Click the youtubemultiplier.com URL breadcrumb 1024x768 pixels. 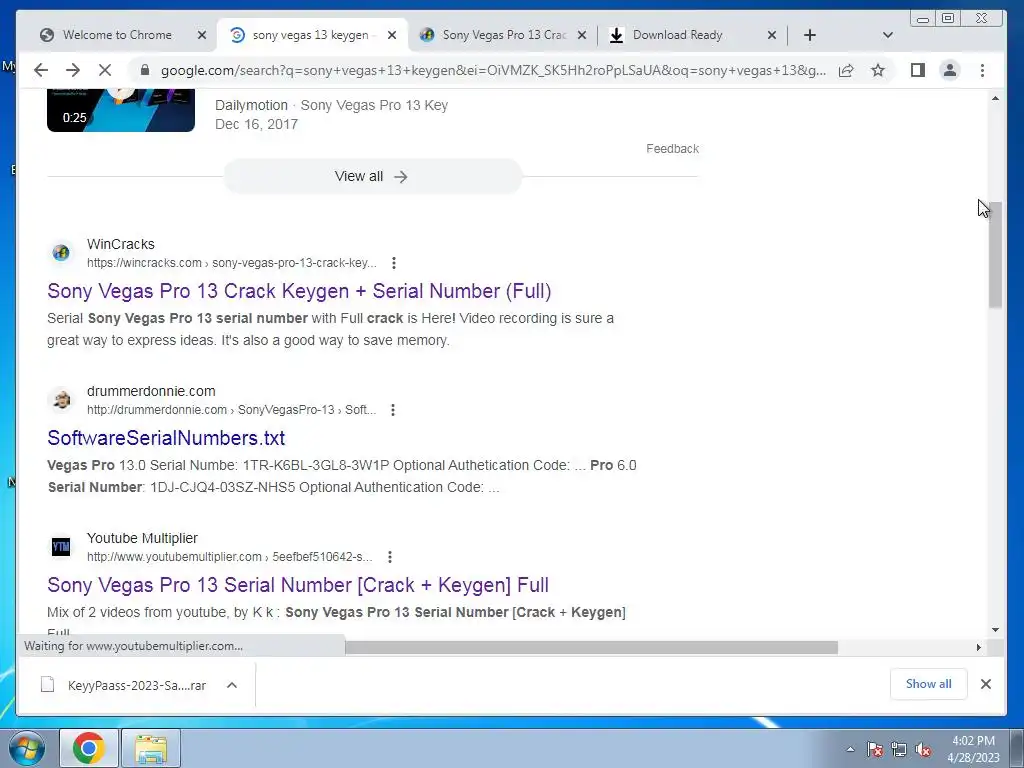coord(229,557)
